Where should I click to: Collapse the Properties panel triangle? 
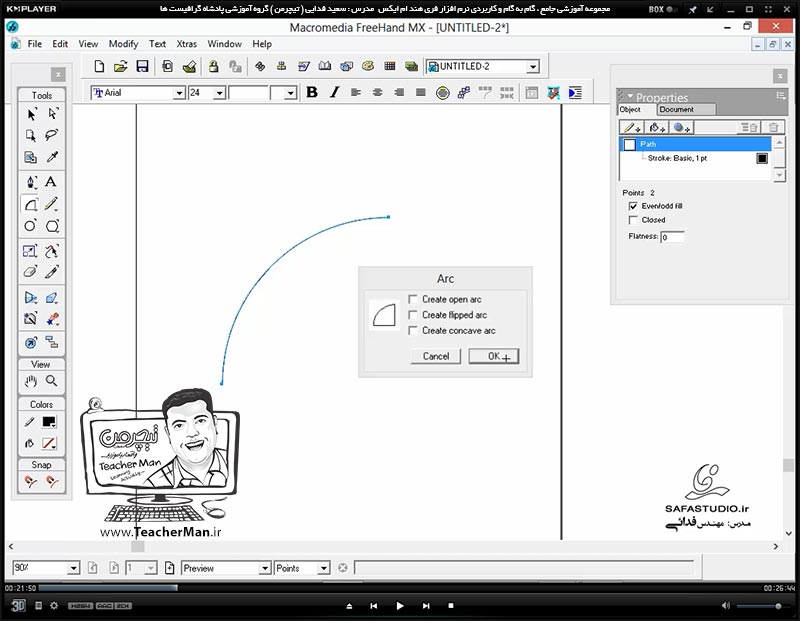[630, 96]
